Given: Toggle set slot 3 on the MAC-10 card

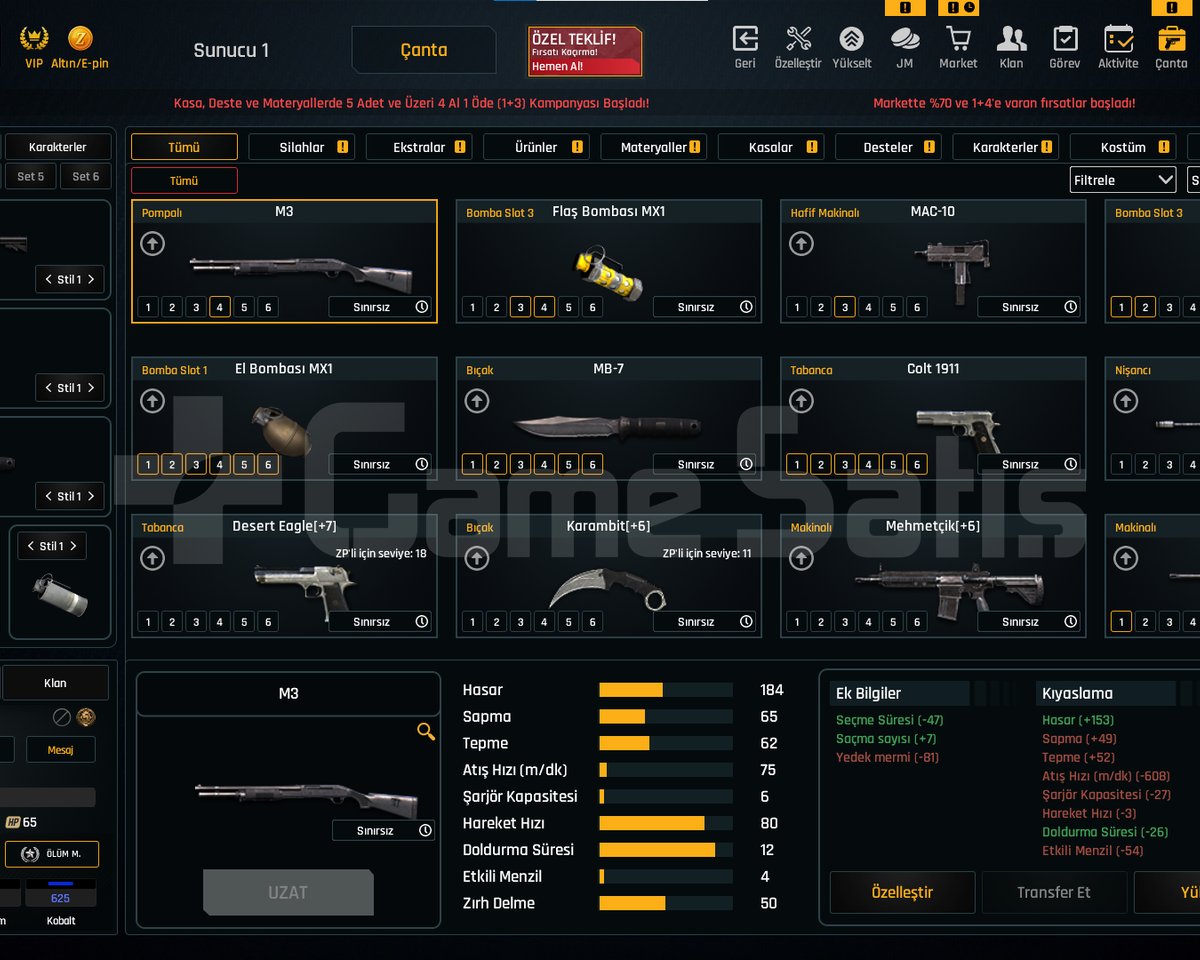Looking at the screenshot, I should click(x=845, y=307).
